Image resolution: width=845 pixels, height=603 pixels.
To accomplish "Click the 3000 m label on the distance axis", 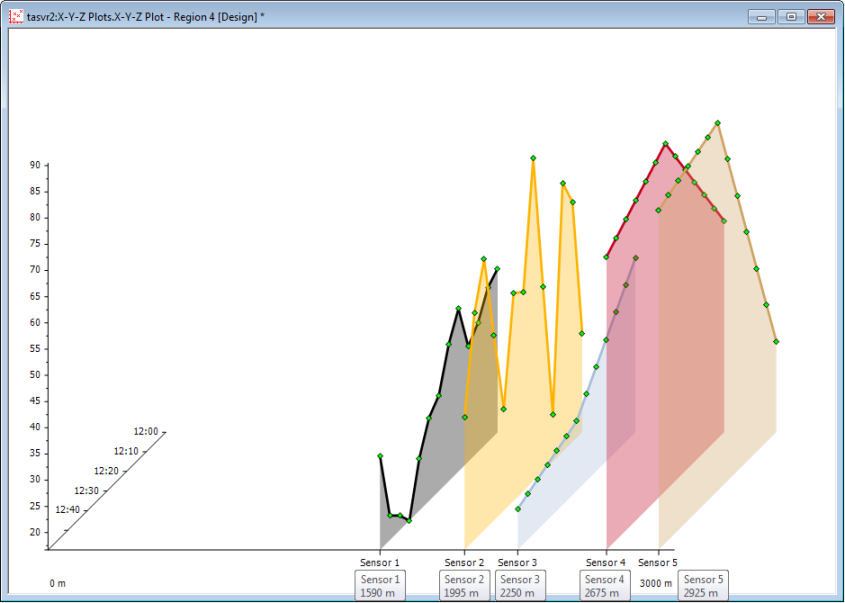I will click(x=656, y=583).
